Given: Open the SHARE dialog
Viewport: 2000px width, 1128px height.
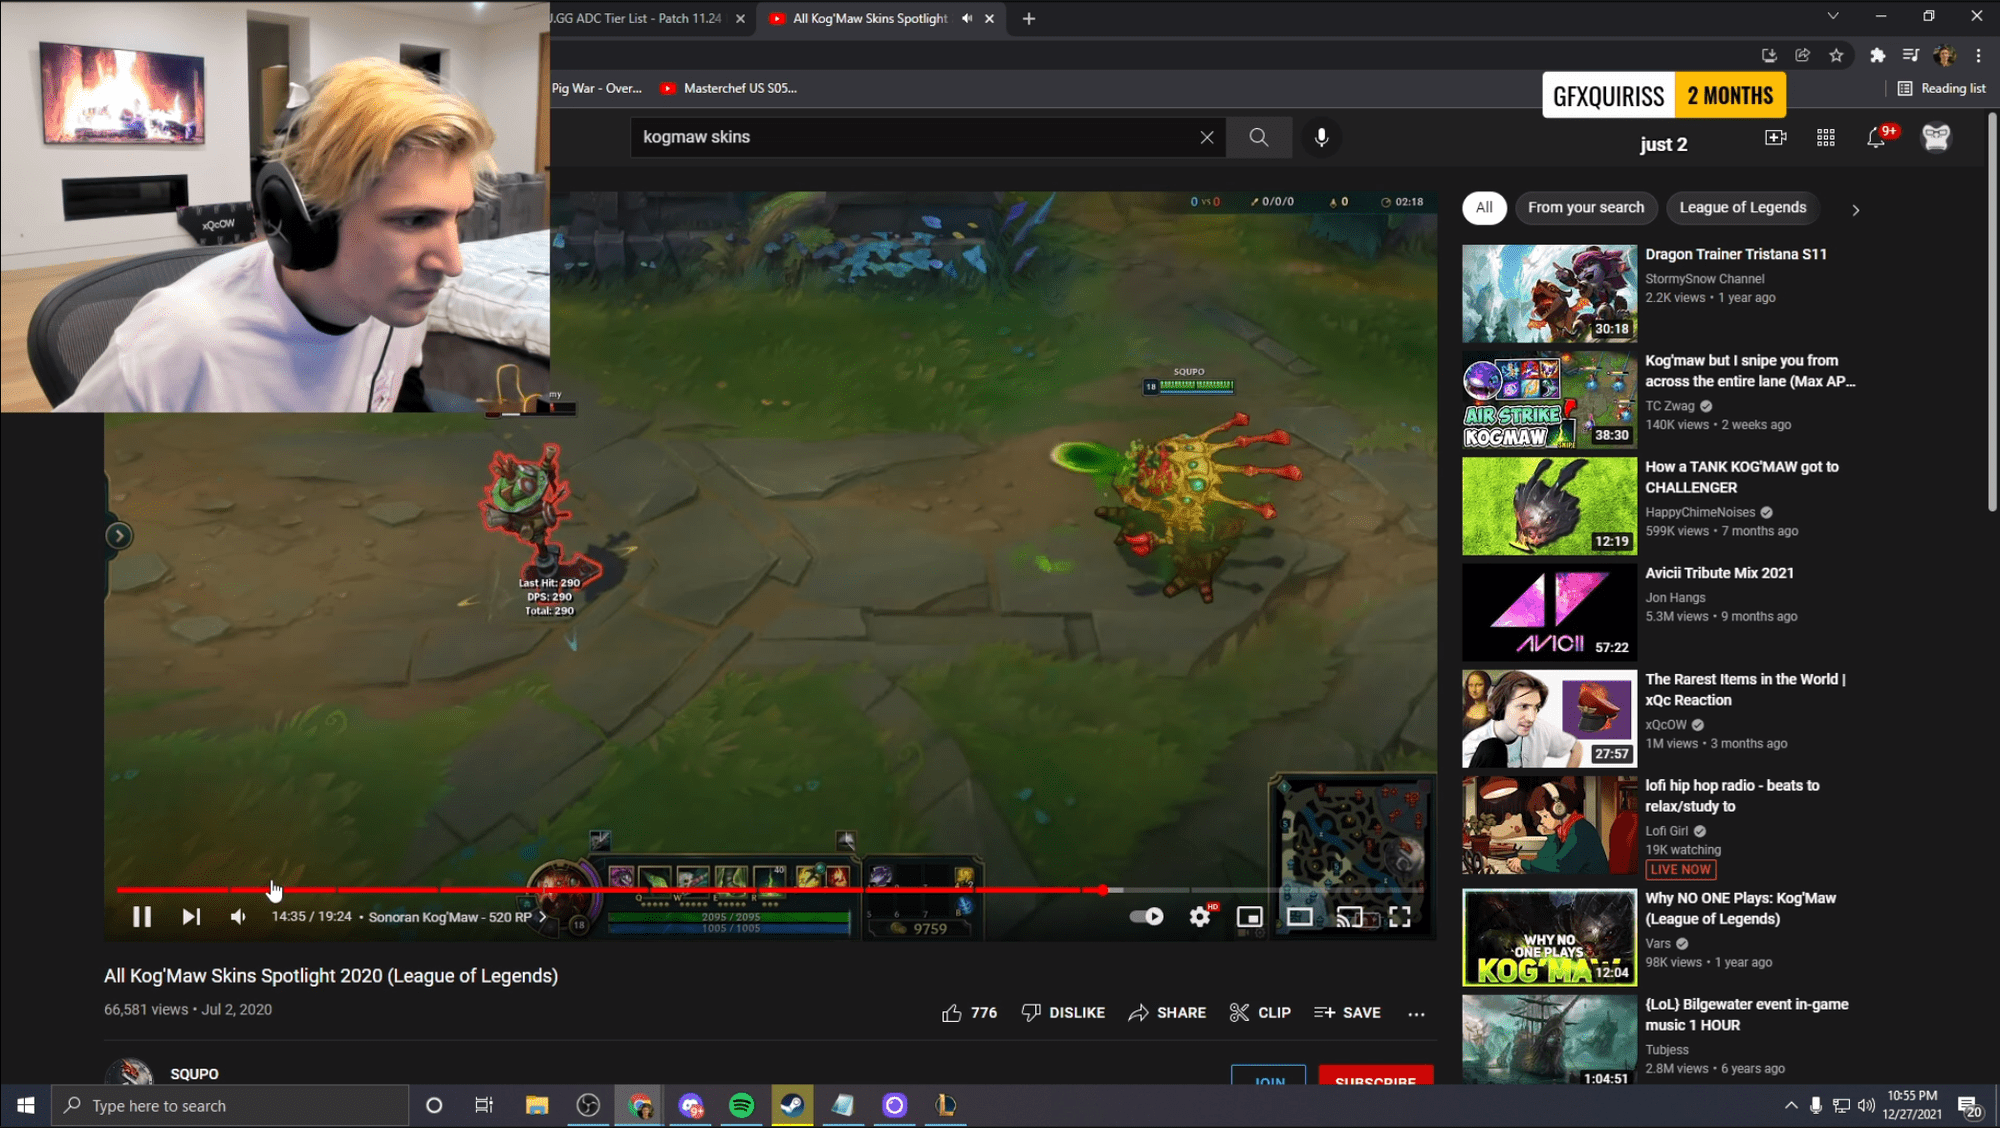Looking at the screenshot, I should [x=1167, y=1012].
